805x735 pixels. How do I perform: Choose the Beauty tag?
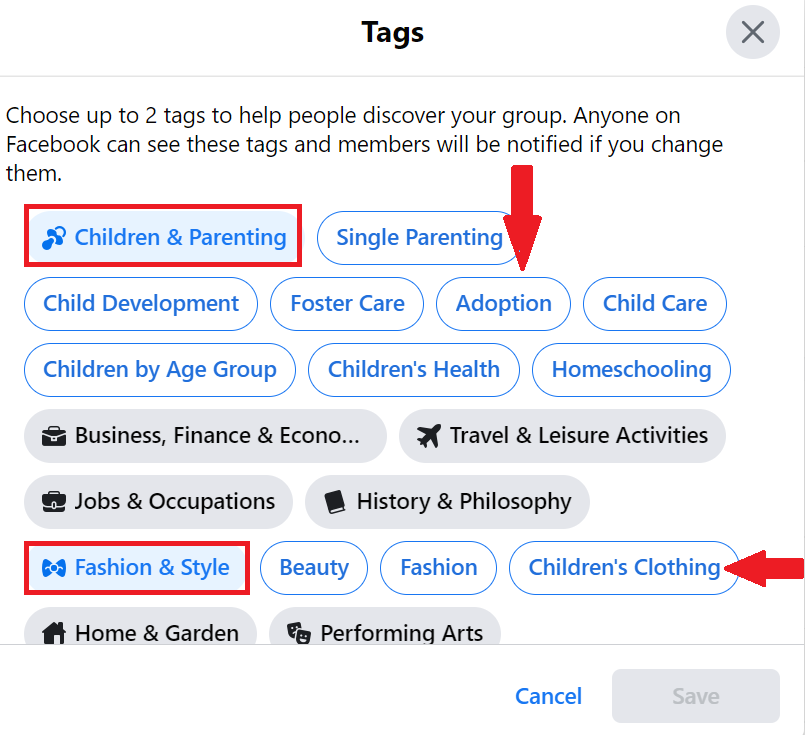coord(313,568)
